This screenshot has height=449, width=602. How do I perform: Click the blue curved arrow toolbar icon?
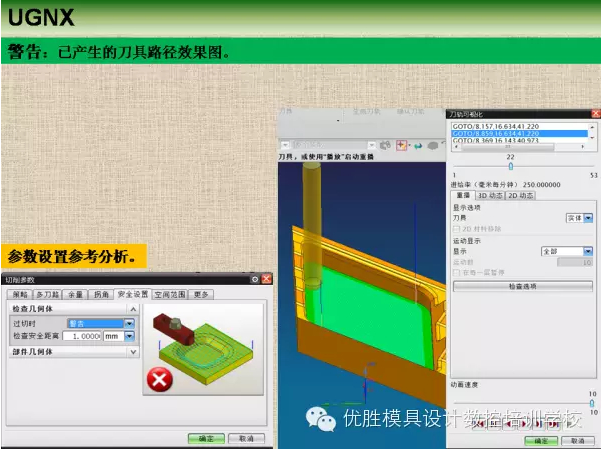418,146
